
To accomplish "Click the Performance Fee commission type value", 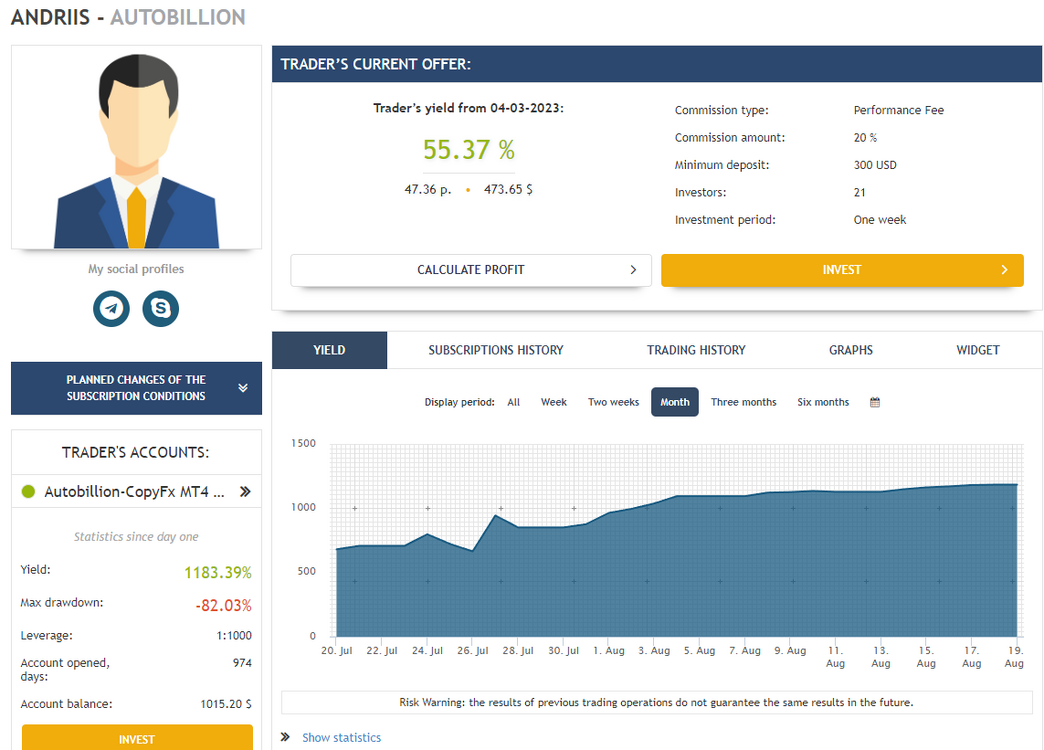I will pos(899,110).
